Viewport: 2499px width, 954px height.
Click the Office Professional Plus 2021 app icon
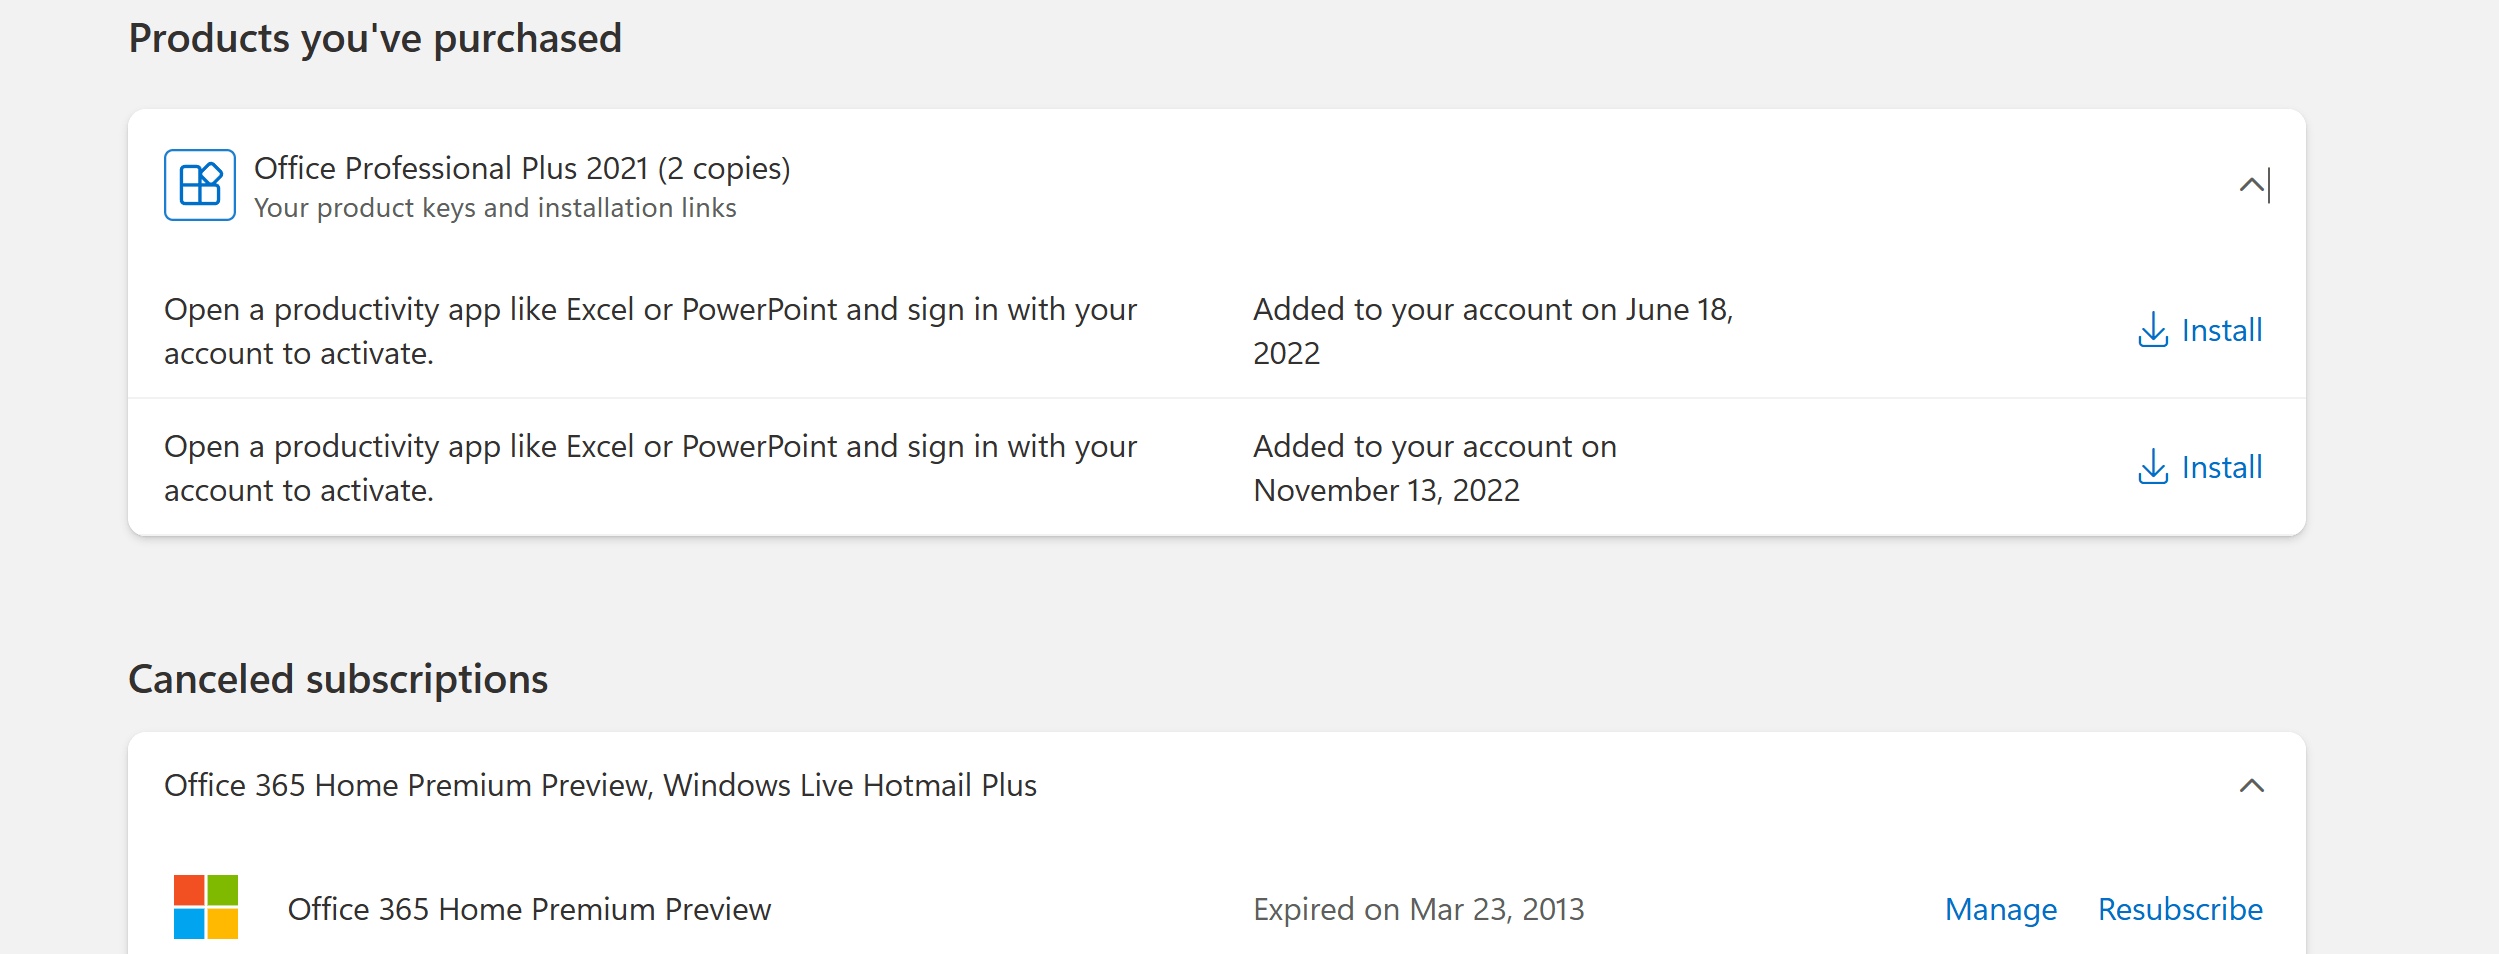click(x=200, y=185)
